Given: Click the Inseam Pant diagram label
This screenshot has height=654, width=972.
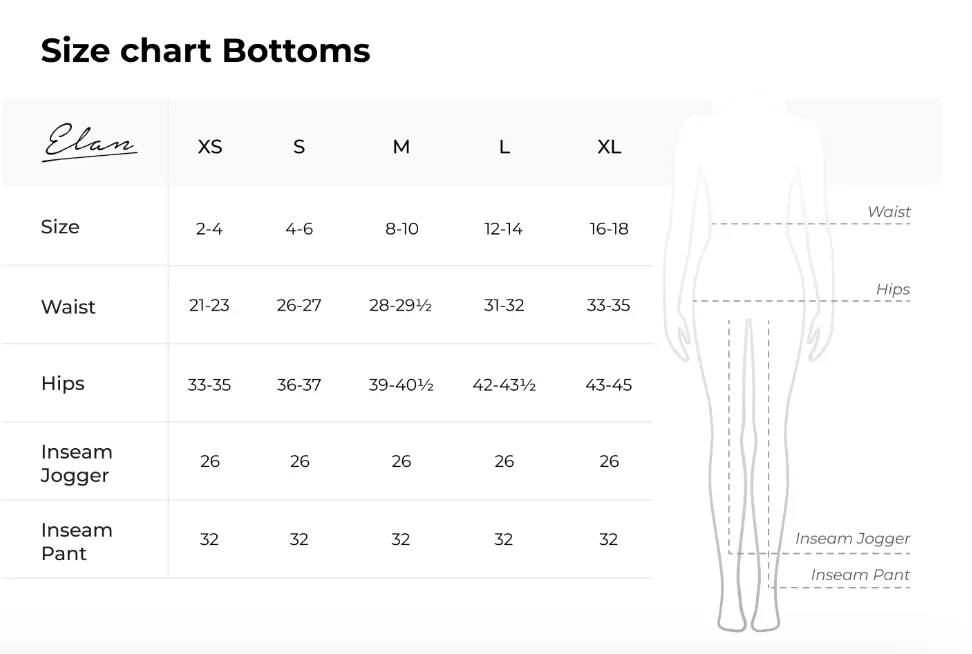Looking at the screenshot, I should coord(860,575).
